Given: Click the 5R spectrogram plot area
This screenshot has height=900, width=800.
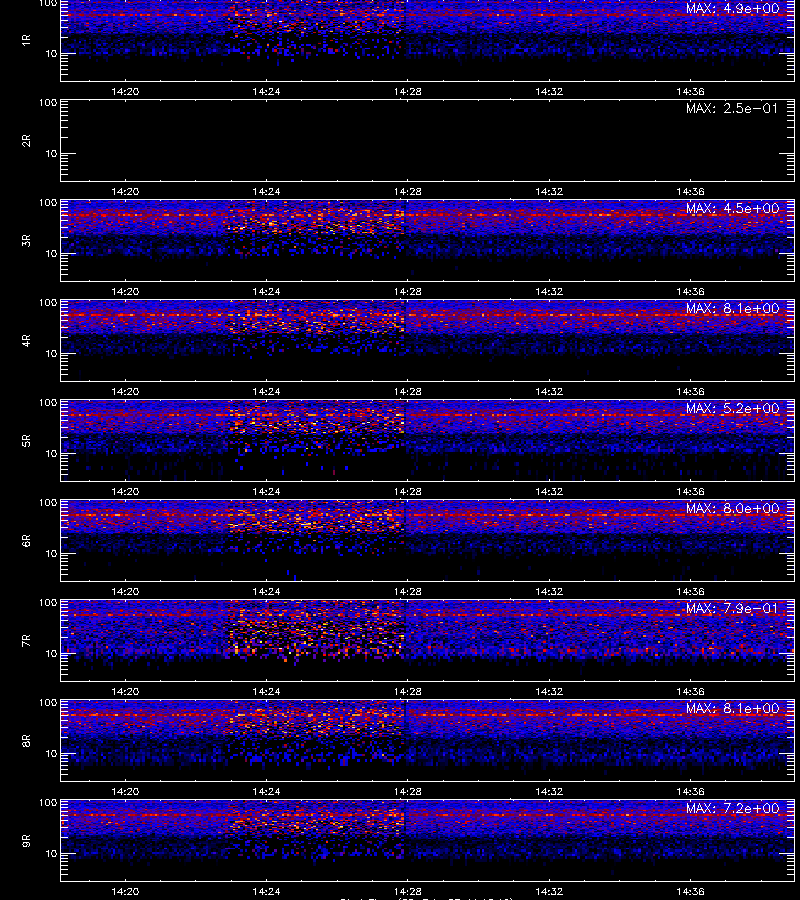Looking at the screenshot, I should [427, 440].
